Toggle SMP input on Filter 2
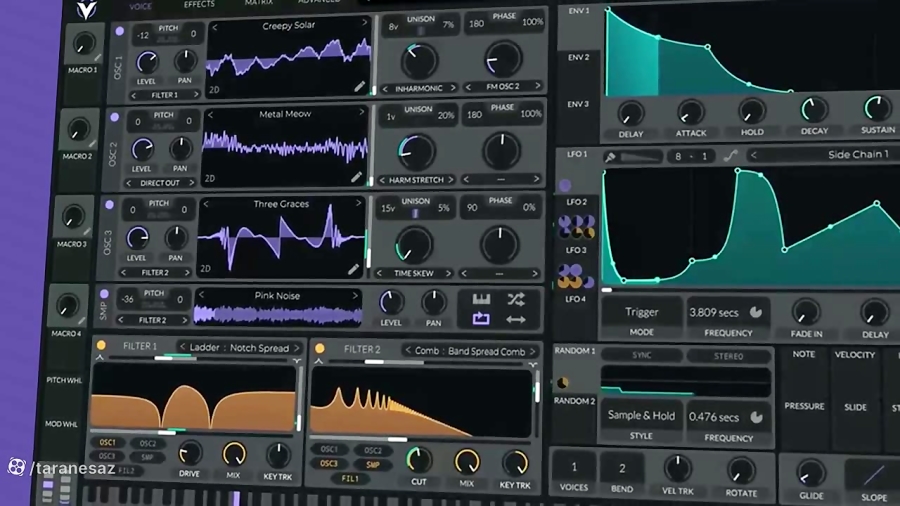 (373, 465)
